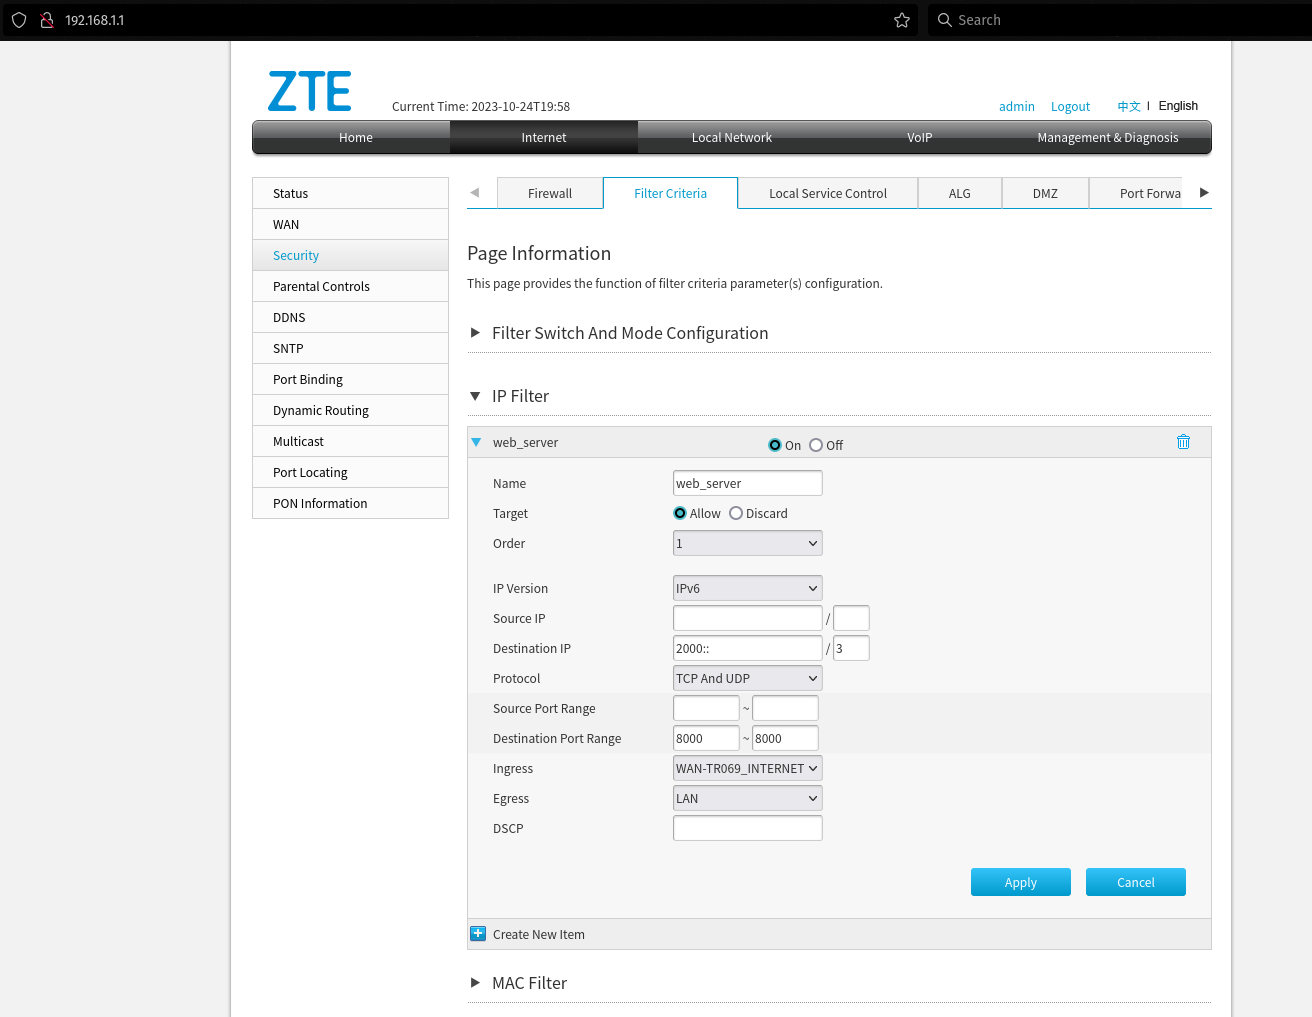Open the Protocol dropdown

coord(748,678)
